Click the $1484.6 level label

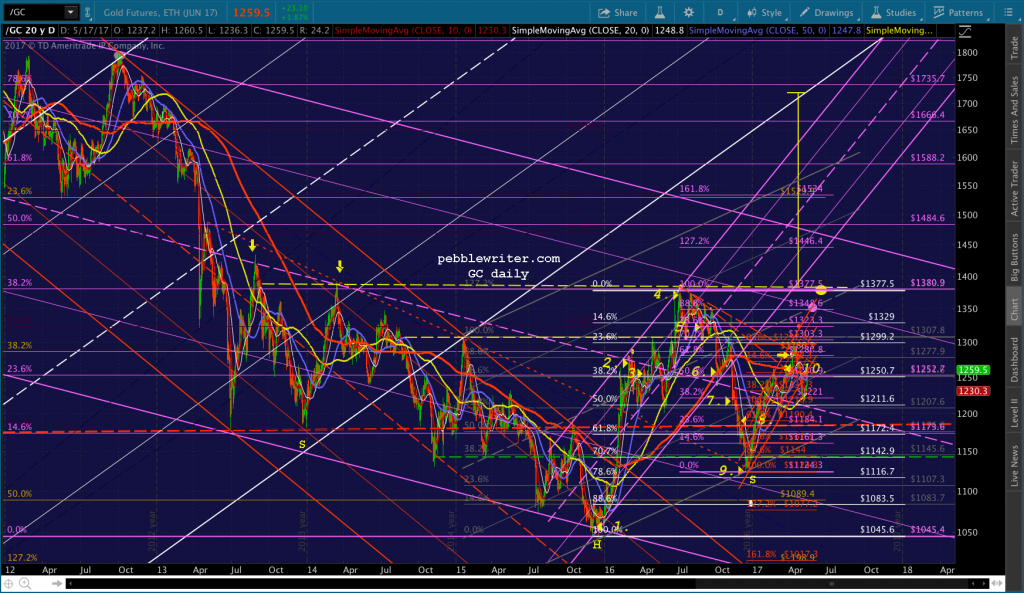pos(927,218)
